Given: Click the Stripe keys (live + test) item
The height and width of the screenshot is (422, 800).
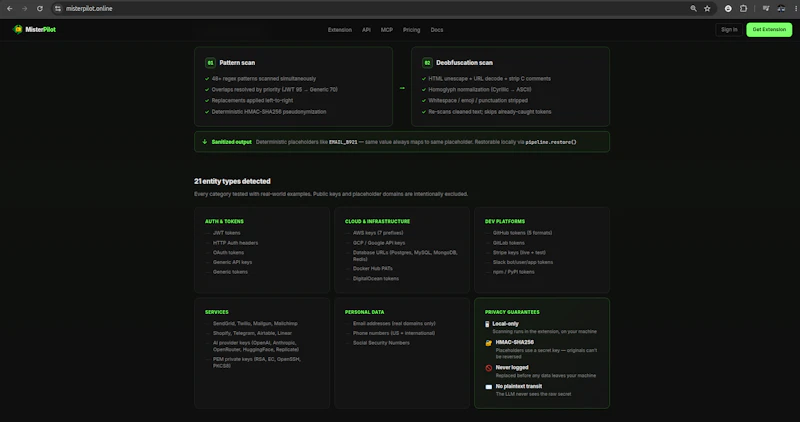Looking at the screenshot, I should pyautogui.click(x=519, y=253).
